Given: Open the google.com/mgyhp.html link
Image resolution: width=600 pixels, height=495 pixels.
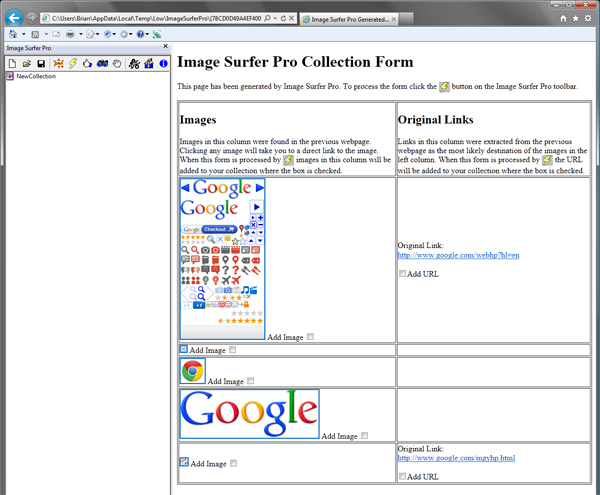Looking at the screenshot, I should pyautogui.click(x=456, y=458).
